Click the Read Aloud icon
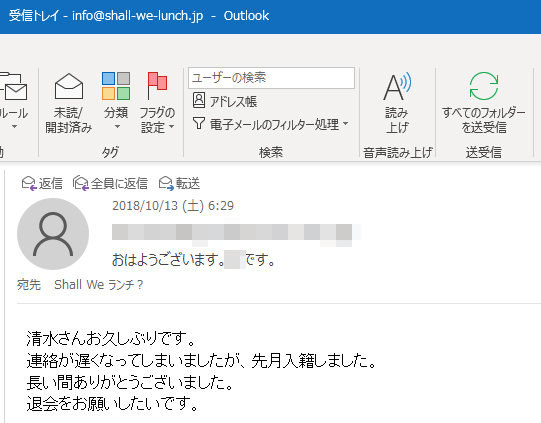The image size is (541, 423). 397,86
